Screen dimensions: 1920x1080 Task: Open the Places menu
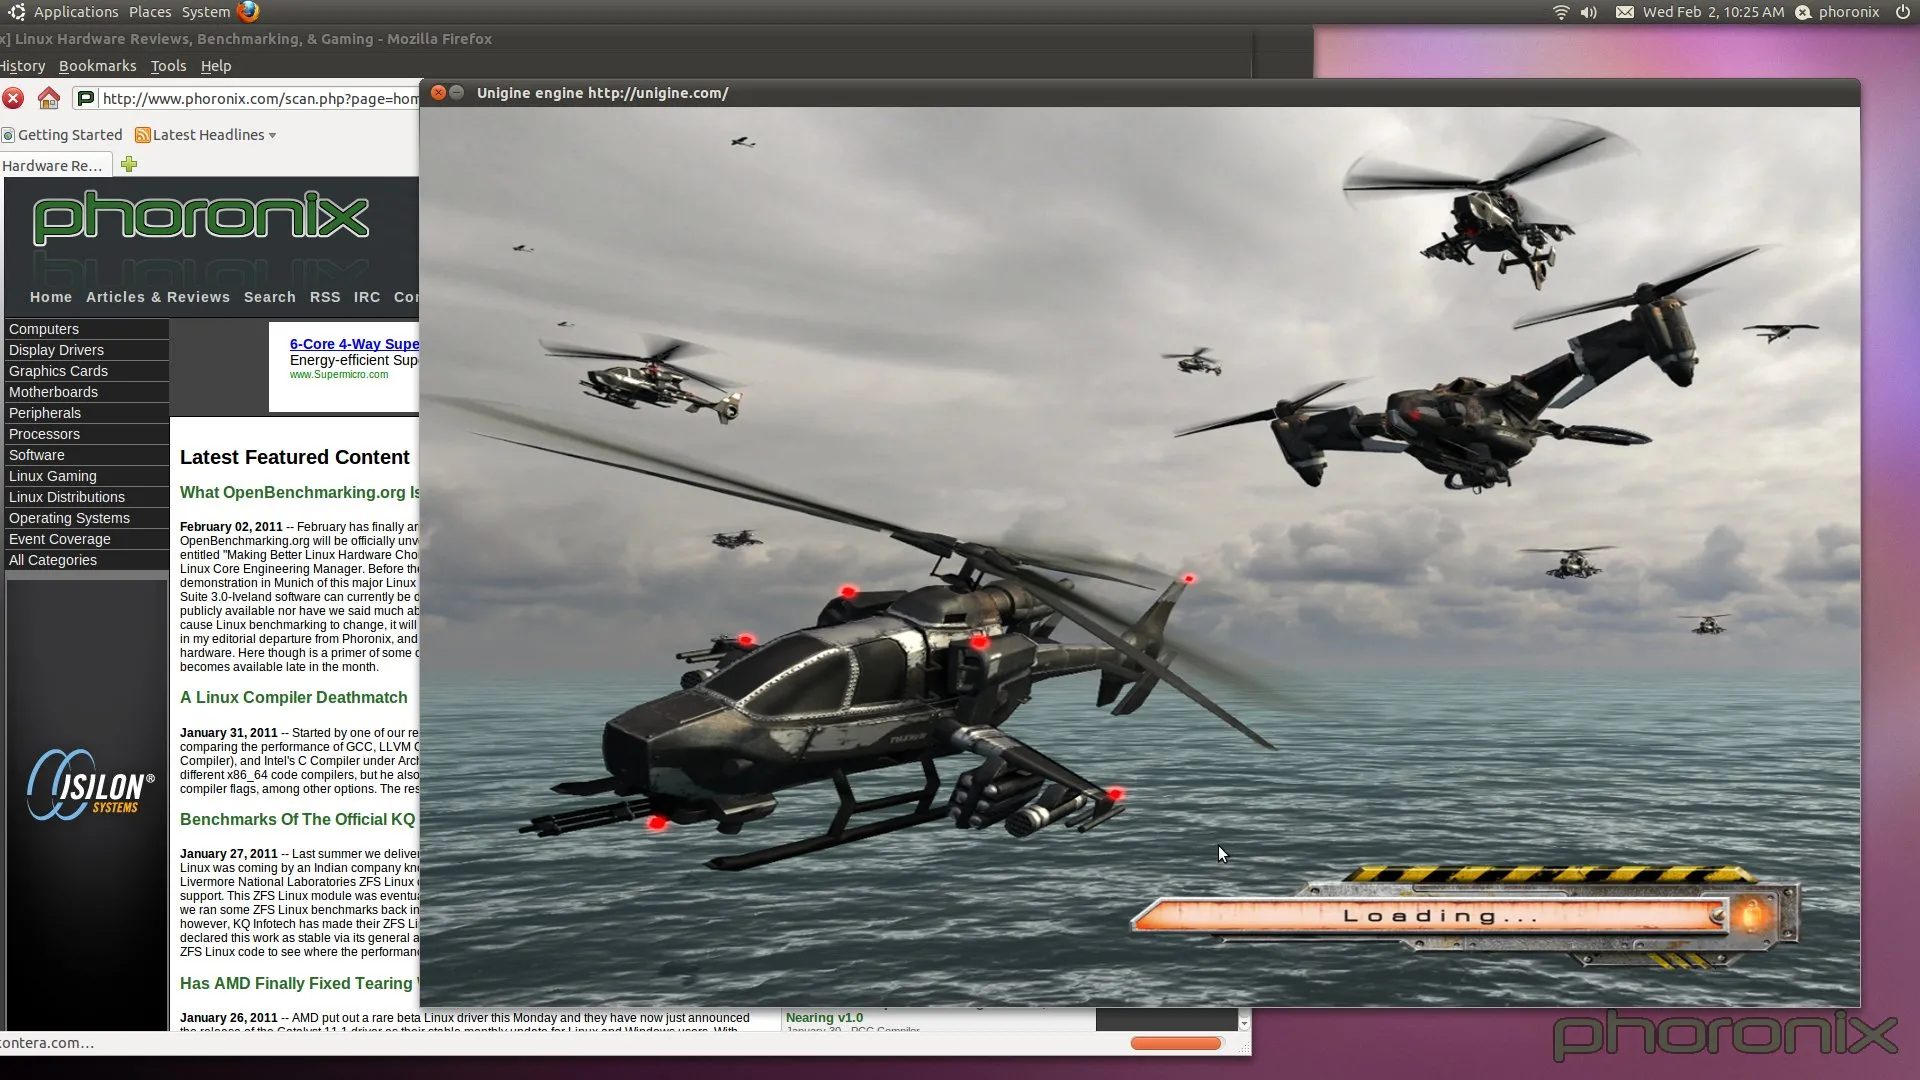pos(150,12)
